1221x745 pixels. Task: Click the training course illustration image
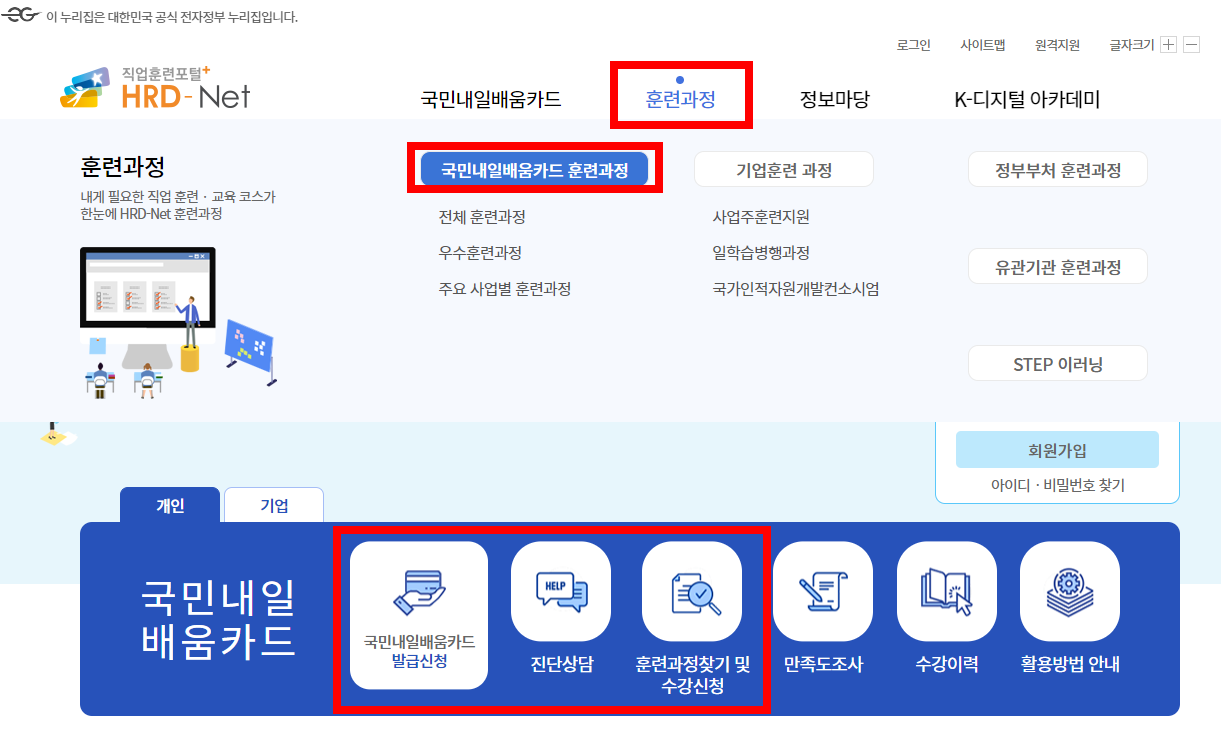coord(178,323)
